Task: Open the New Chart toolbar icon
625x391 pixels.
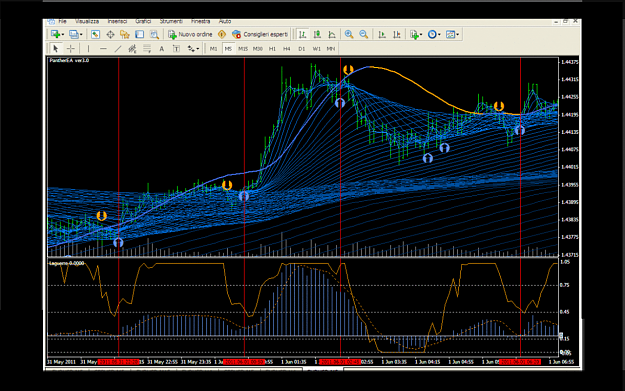Action: 55,35
